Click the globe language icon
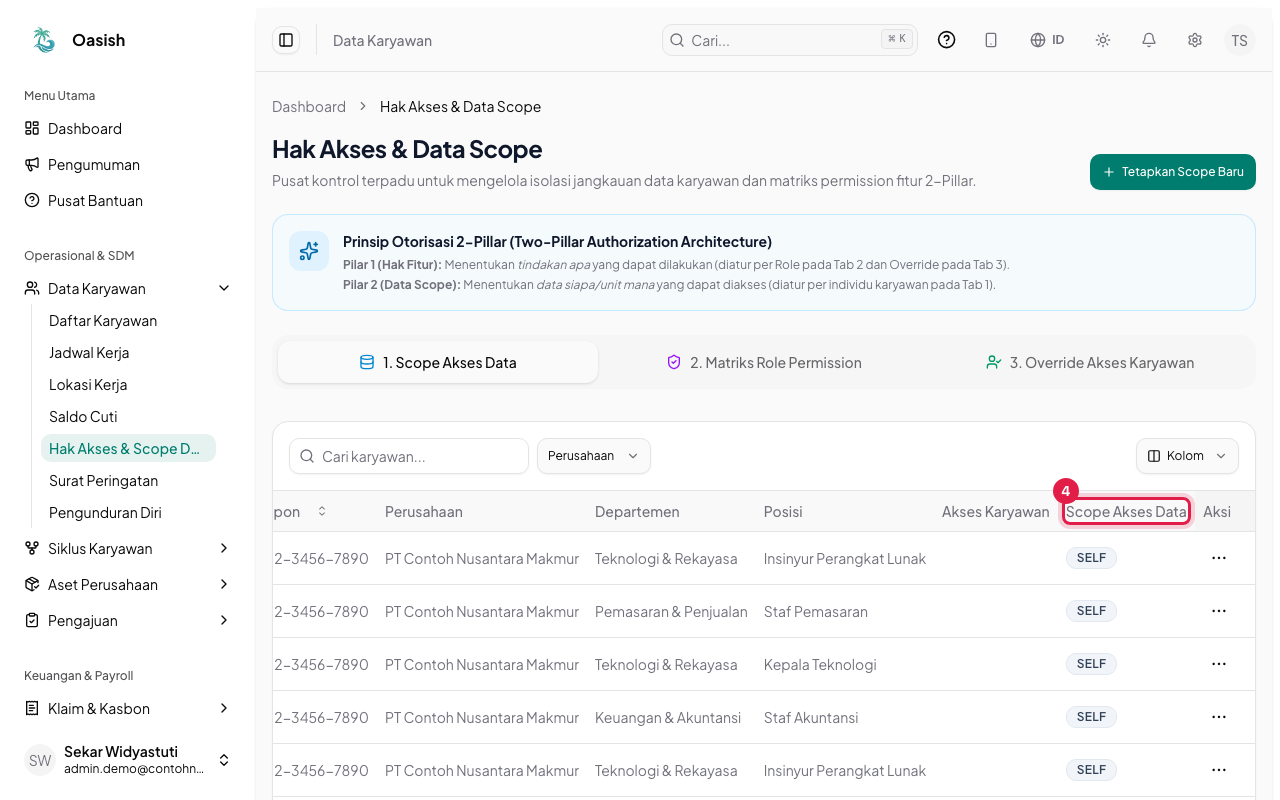The height and width of the screenshot is (800, 1280). tap(1038, 40)
